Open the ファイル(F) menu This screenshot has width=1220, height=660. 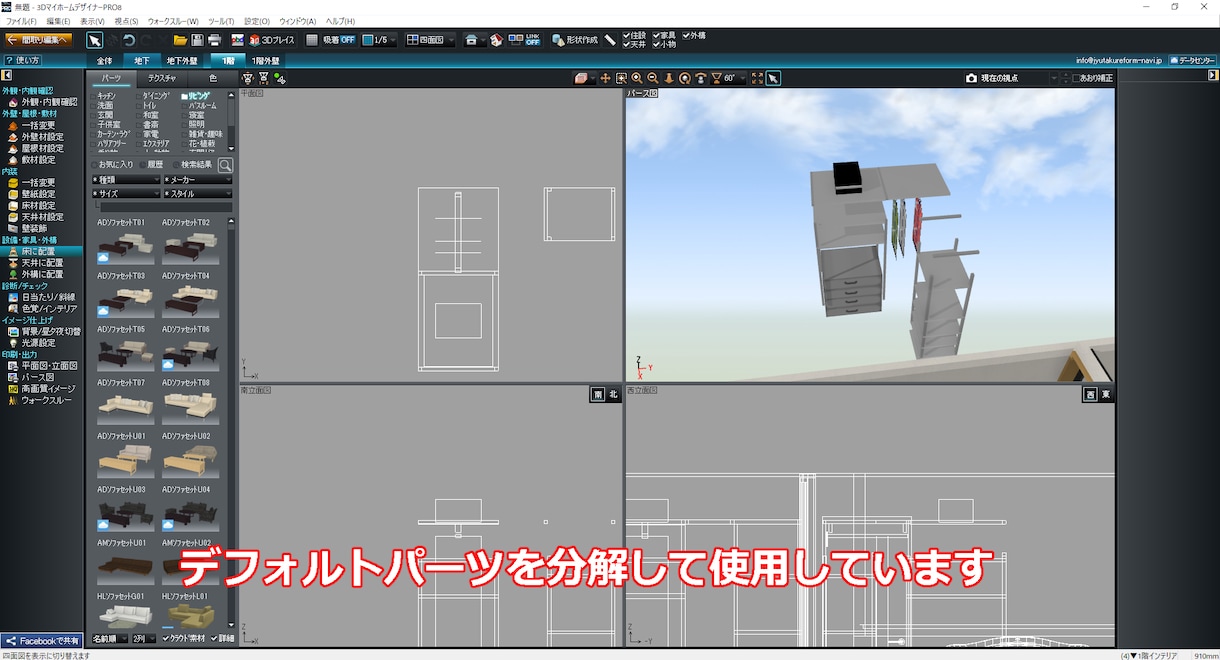21,21
